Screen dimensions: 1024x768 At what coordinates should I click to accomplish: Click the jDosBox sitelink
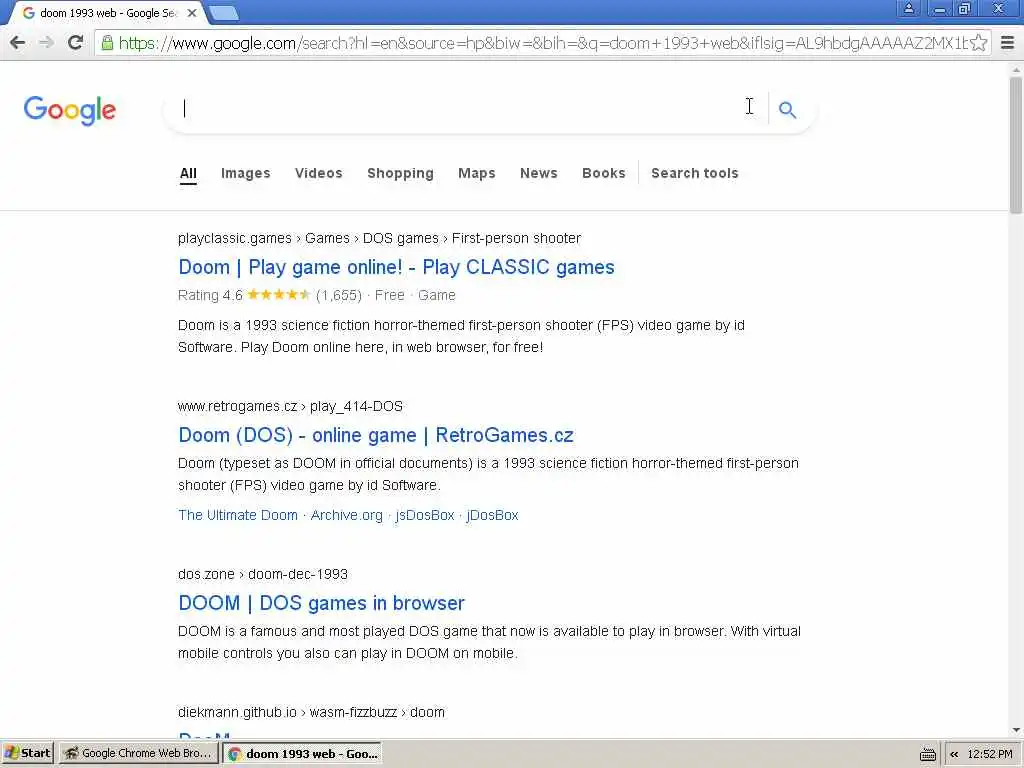coord(492,515)
